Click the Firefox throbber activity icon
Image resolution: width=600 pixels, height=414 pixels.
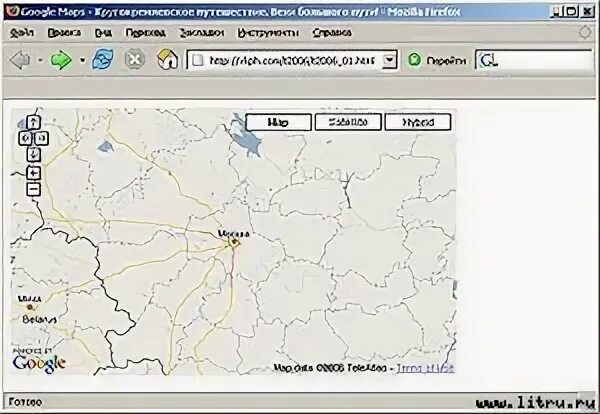pos(584,33)
